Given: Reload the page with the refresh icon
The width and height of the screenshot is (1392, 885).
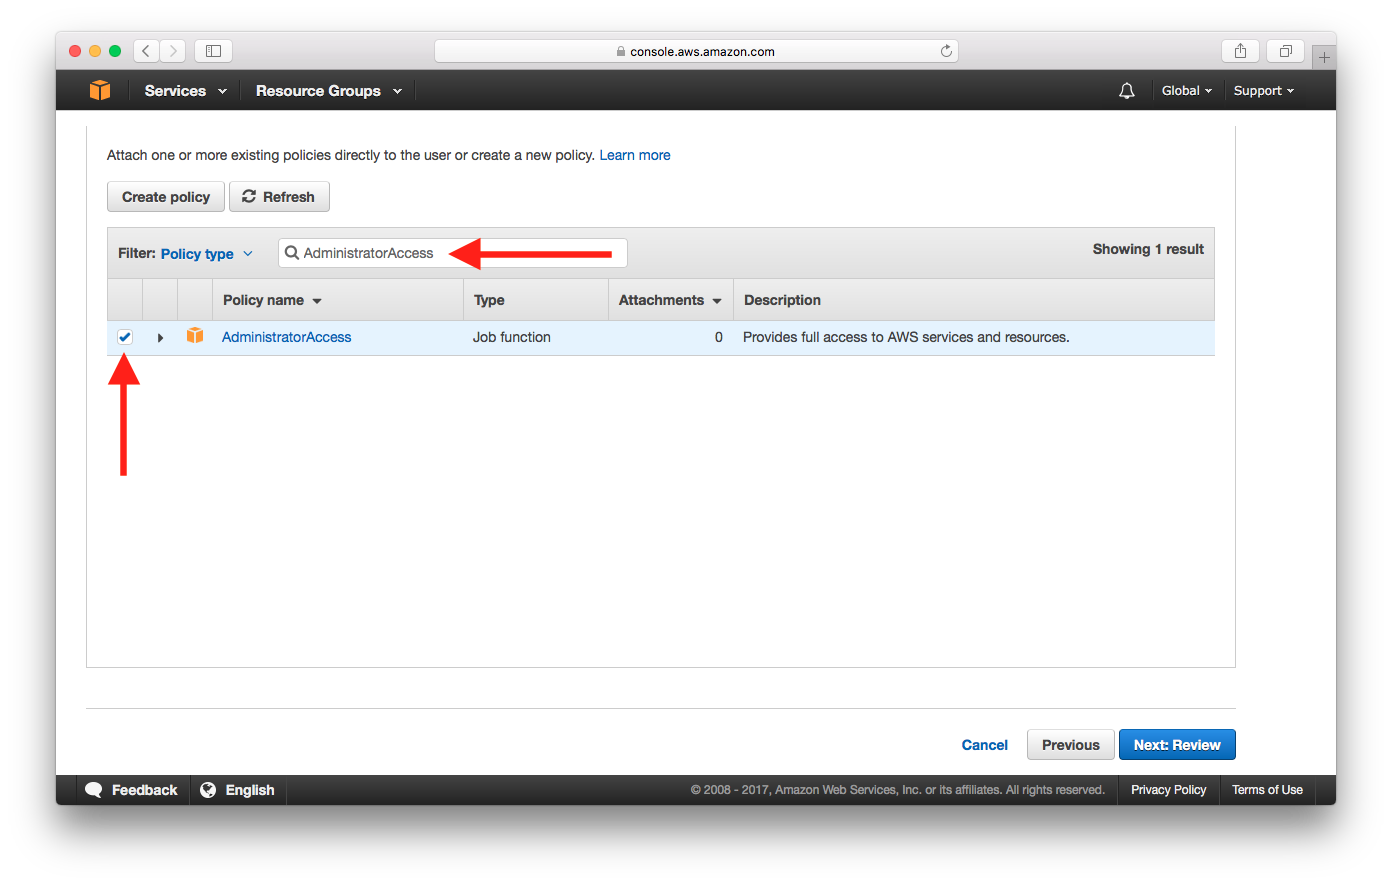Looking at the screenshot, I should [x=946, y=51].
